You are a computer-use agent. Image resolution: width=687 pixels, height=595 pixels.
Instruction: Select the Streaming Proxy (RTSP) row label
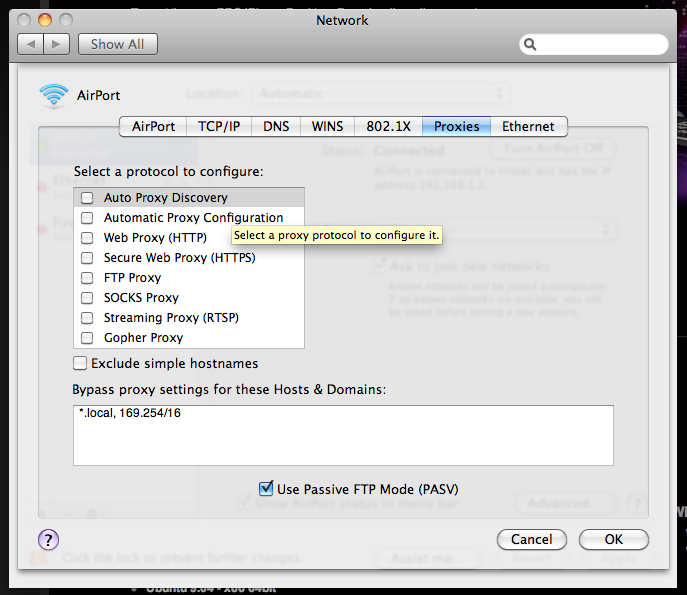[171, 318]
